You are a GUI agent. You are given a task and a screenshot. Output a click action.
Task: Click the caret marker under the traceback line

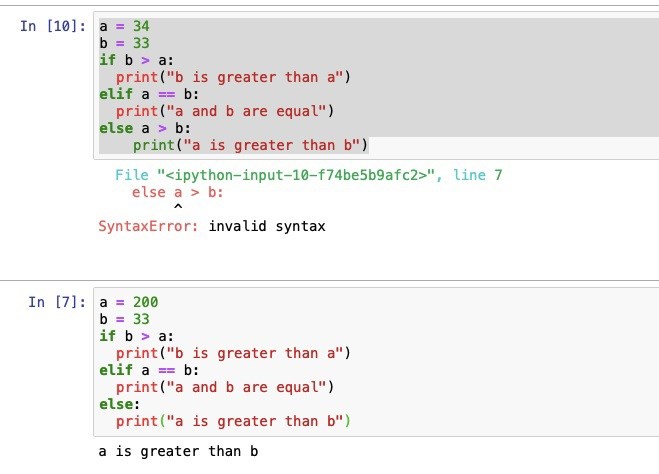pos(178,207)
